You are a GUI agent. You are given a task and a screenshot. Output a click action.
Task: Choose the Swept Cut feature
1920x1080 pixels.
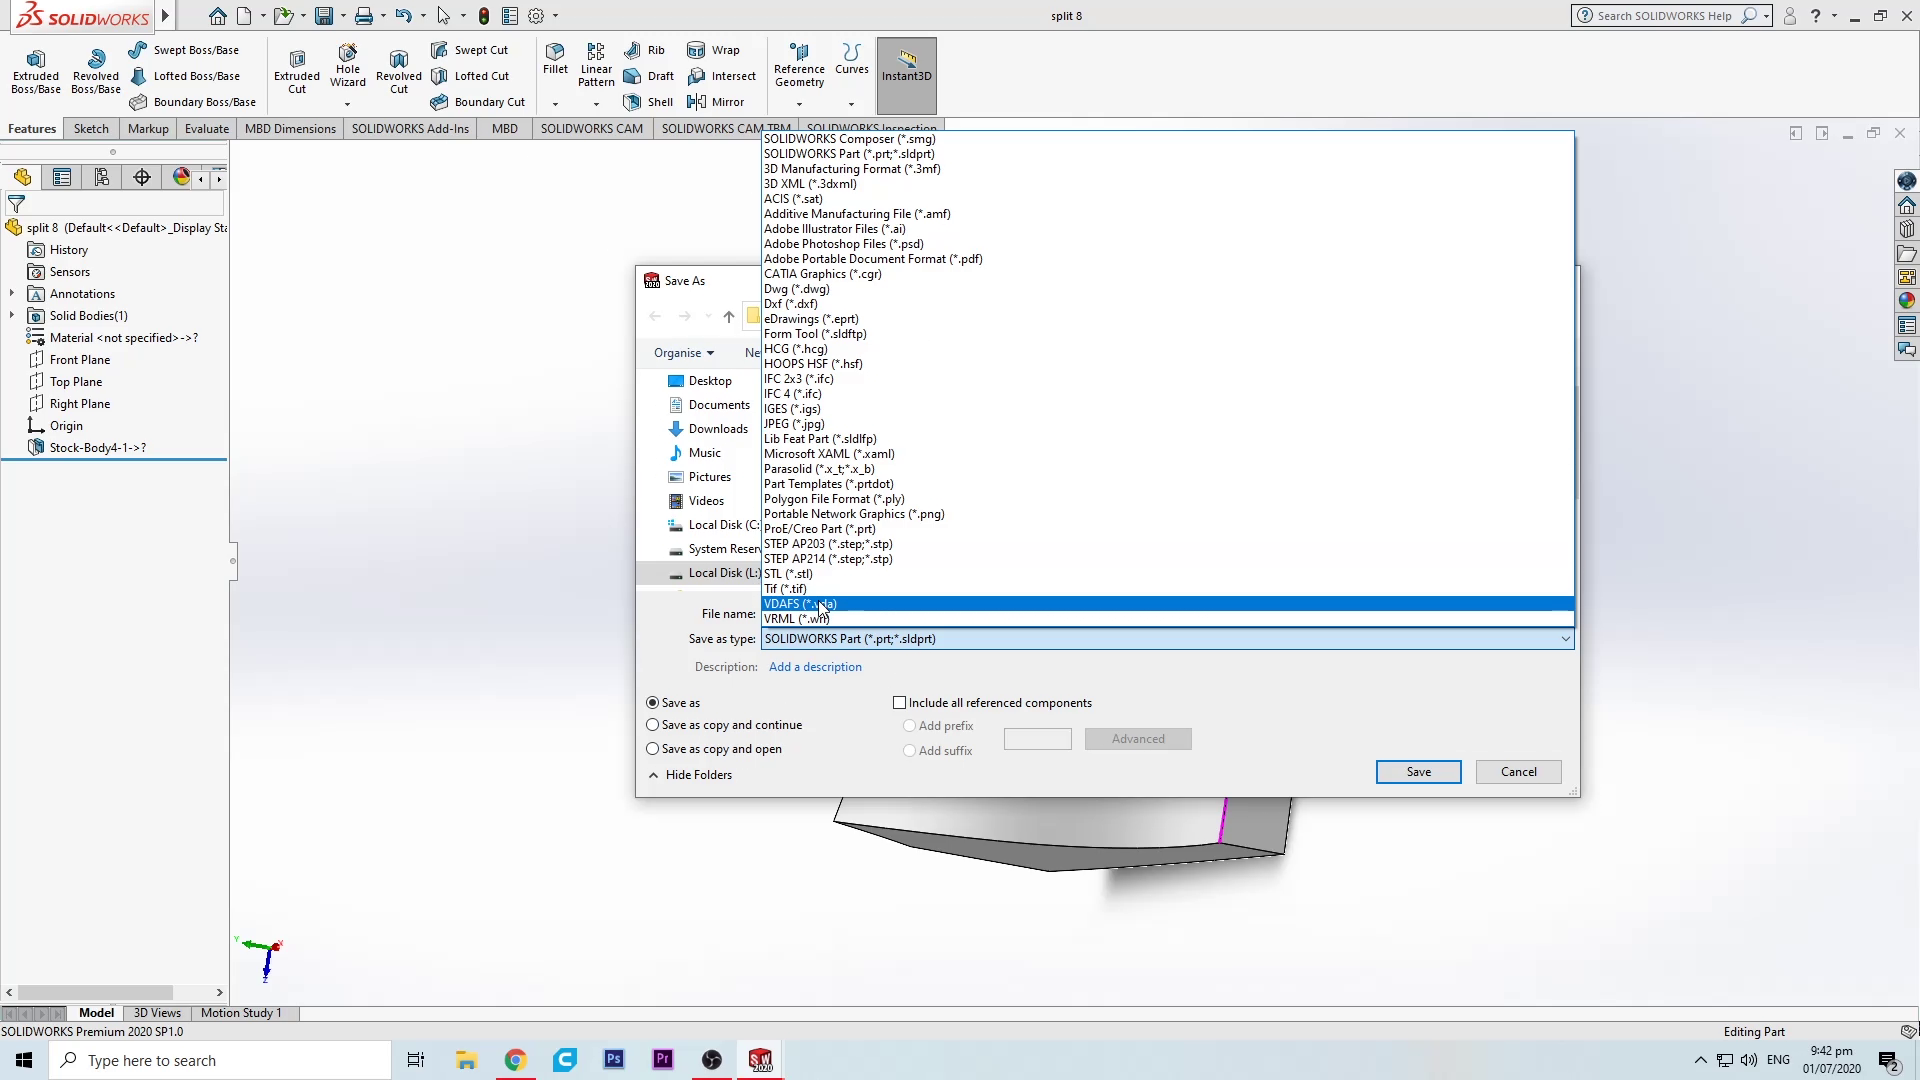(x=470, y=50)
